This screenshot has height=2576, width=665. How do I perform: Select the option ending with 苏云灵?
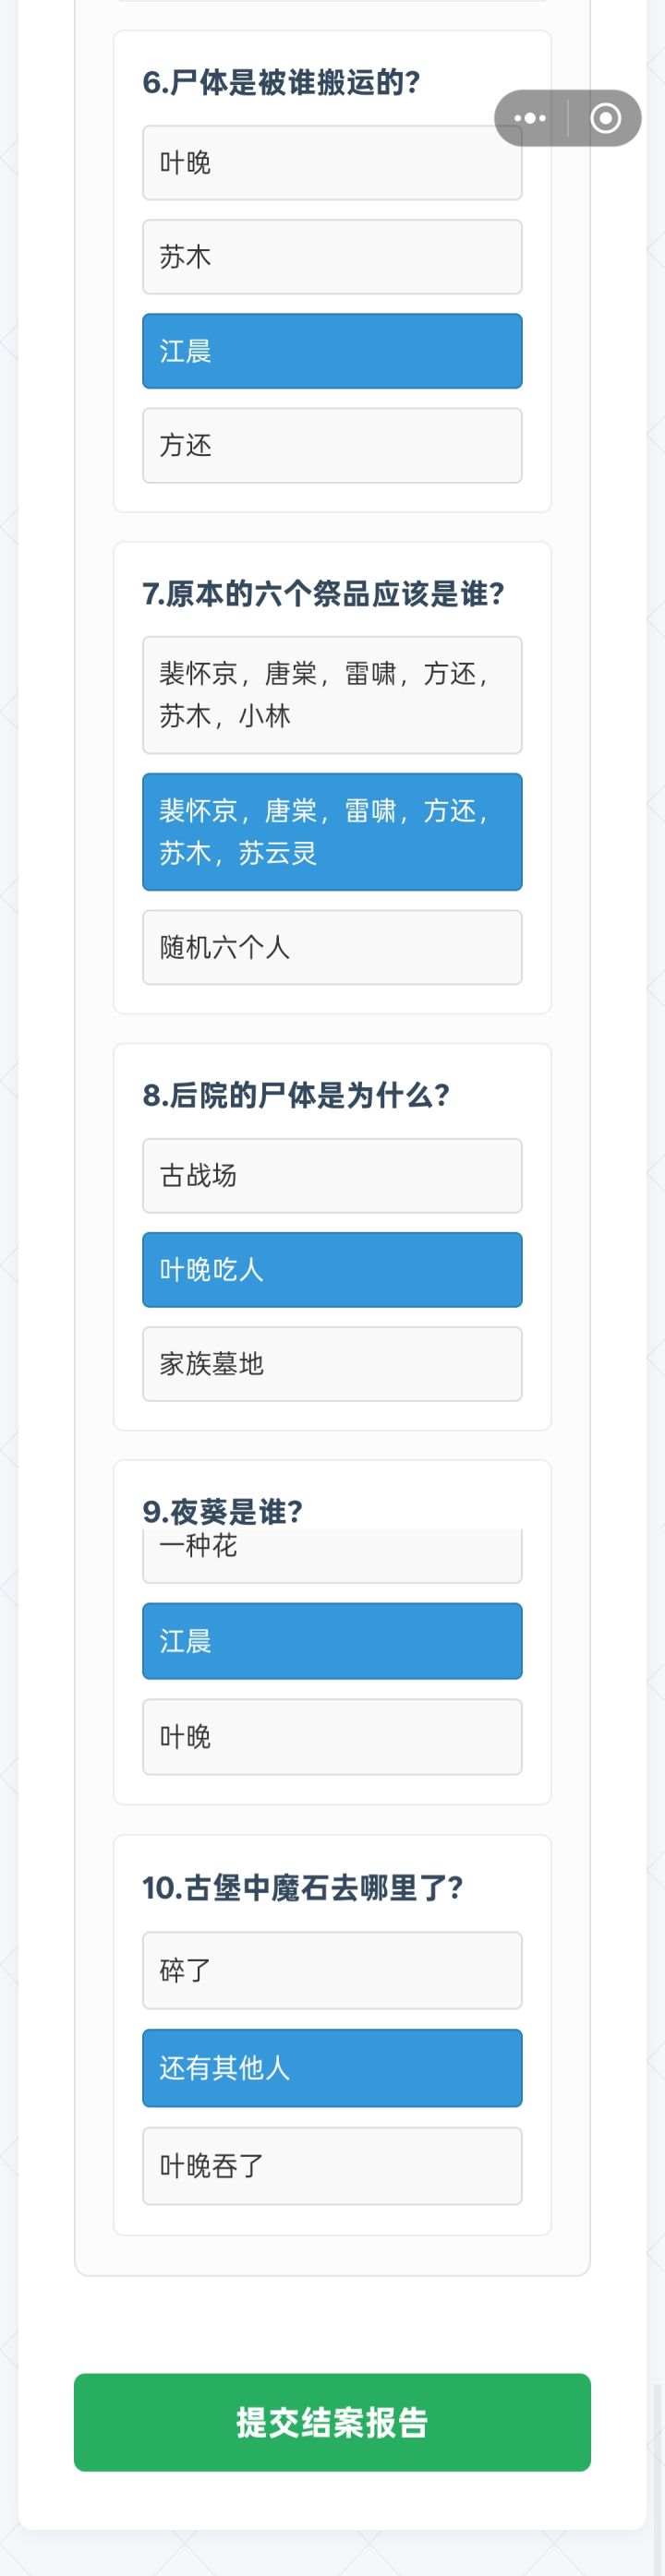332,832
